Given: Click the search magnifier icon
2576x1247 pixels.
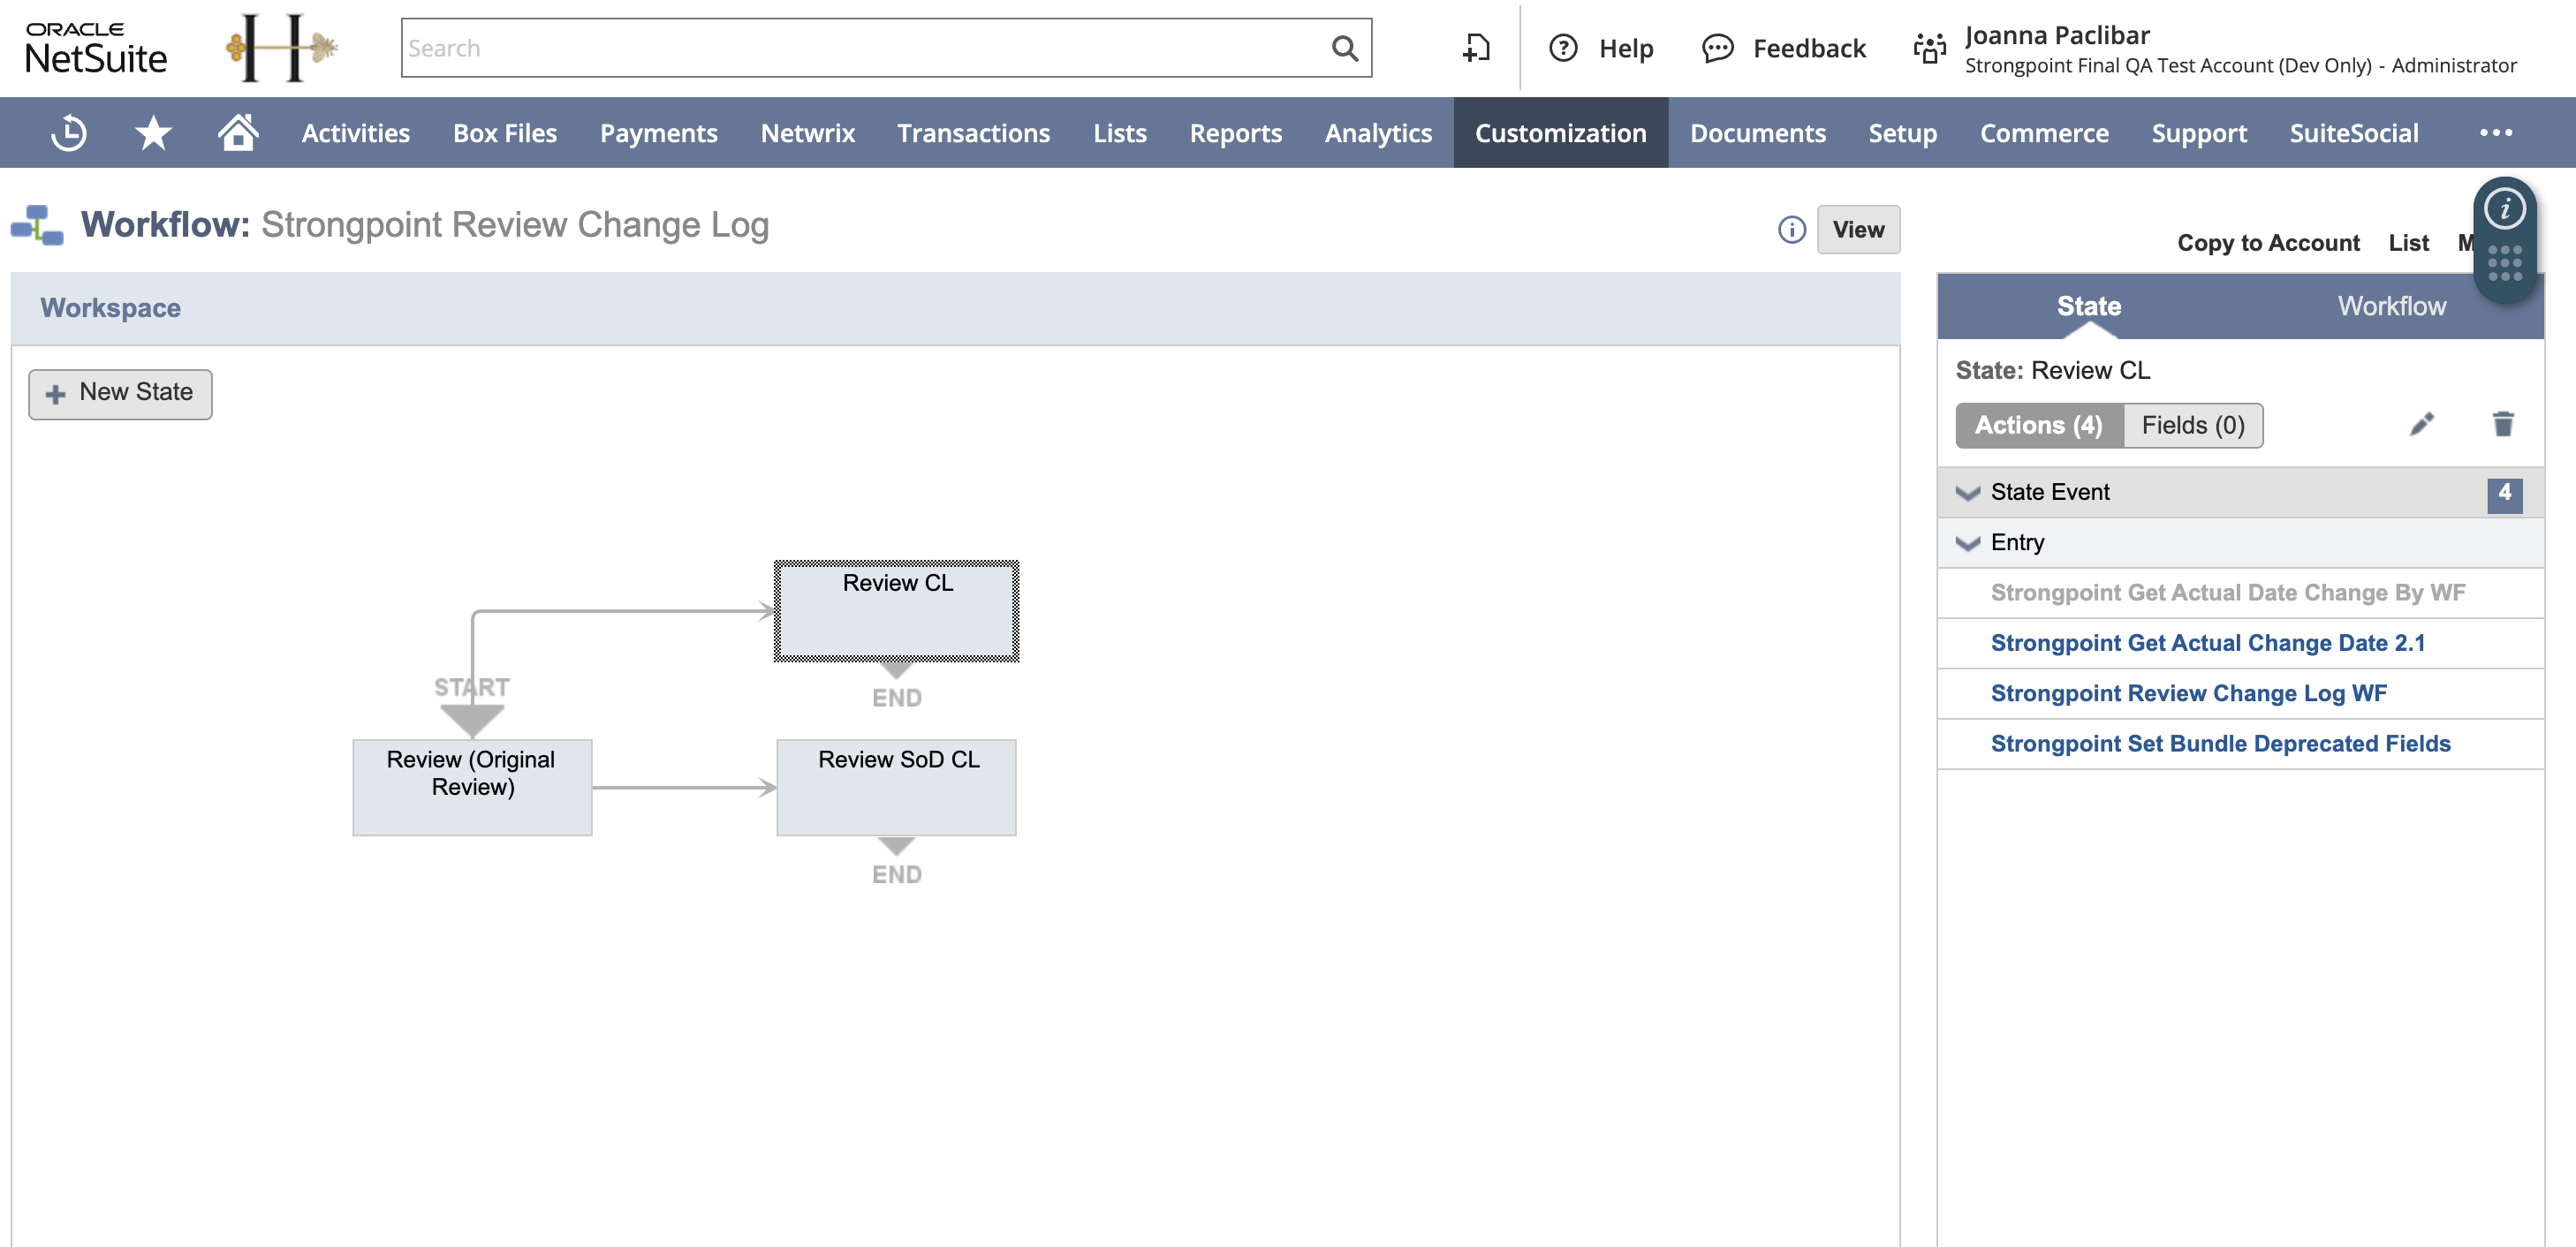Looking at the screenshot, I should pos(1344,48).
